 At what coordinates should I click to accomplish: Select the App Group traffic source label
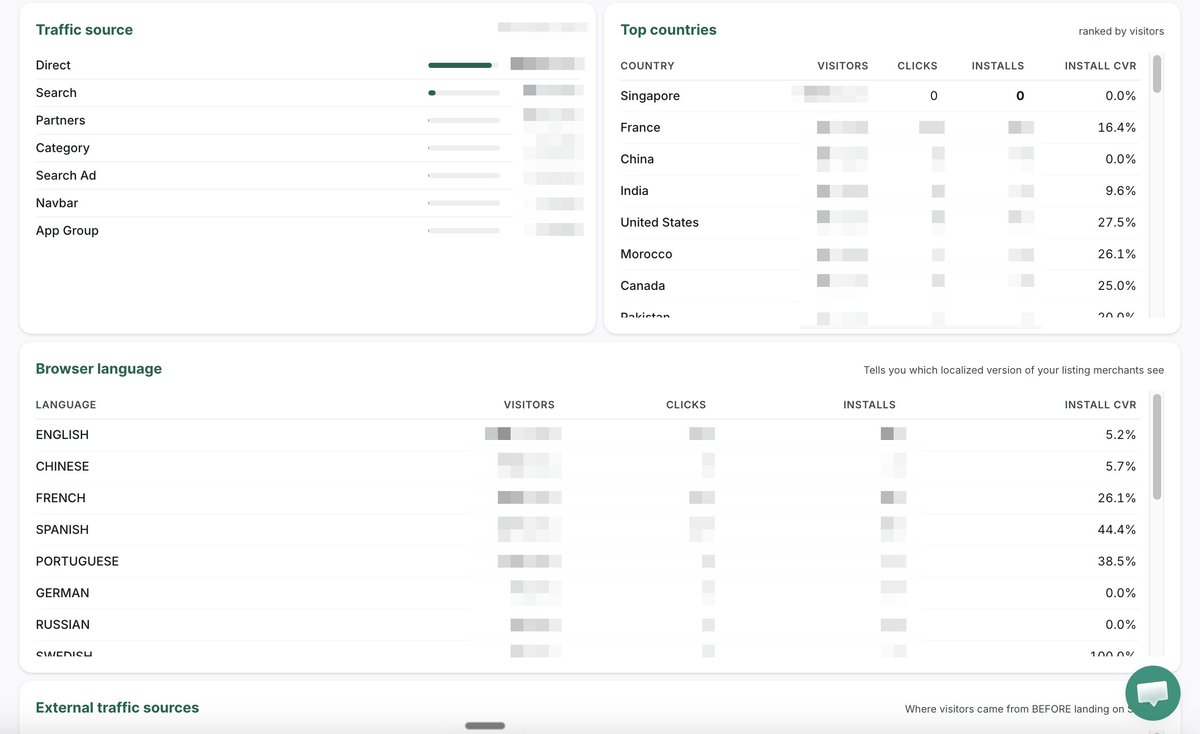(x=67, y=230)
